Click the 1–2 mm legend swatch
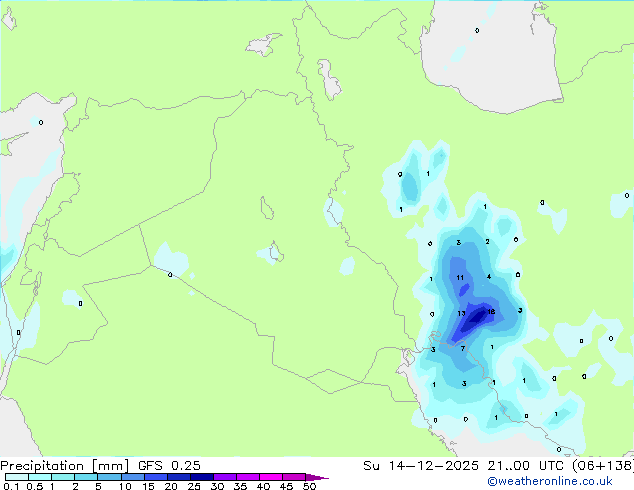 click(63, 477)
